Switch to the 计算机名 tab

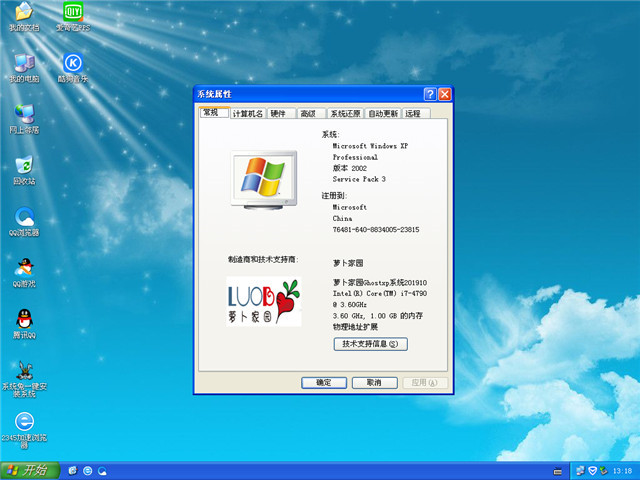[248, 113]
